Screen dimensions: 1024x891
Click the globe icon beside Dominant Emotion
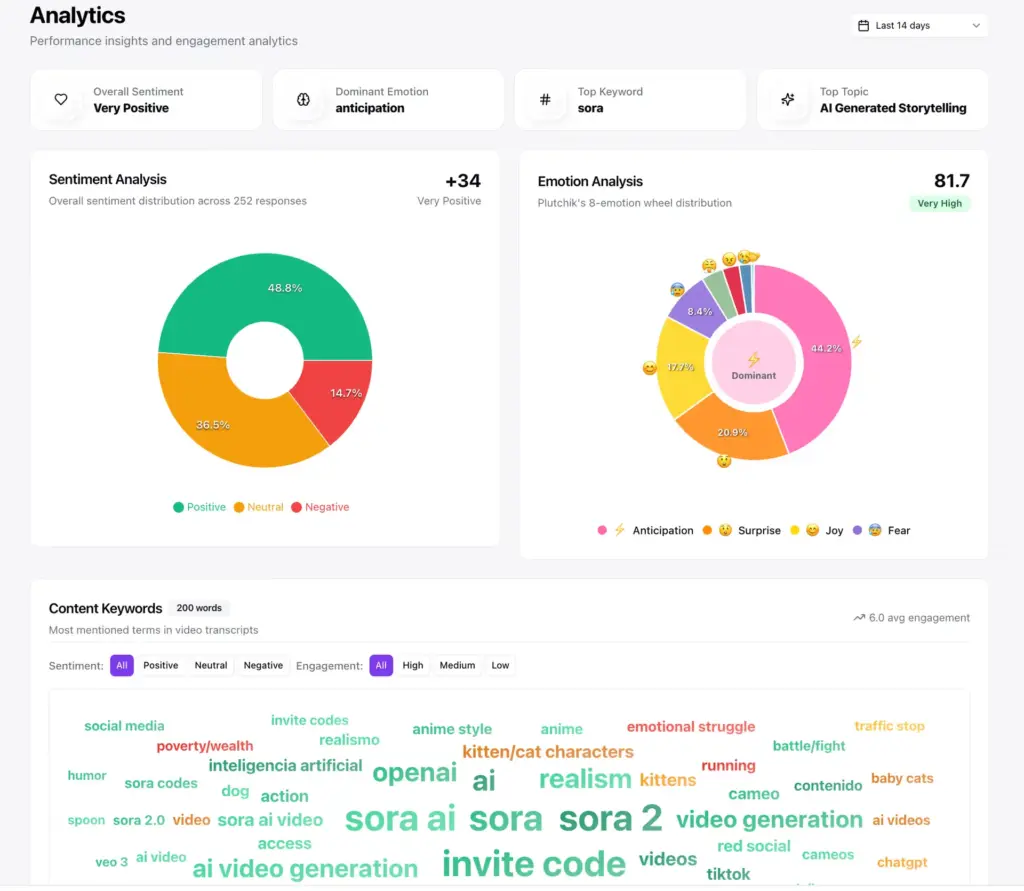304,99
